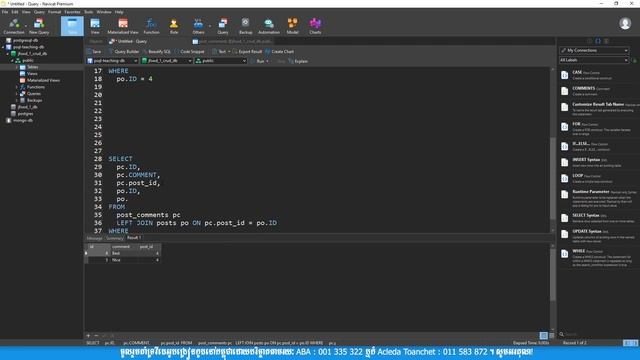Click the user avatar icon
640x360 pixels.
(x=625, y=24)
